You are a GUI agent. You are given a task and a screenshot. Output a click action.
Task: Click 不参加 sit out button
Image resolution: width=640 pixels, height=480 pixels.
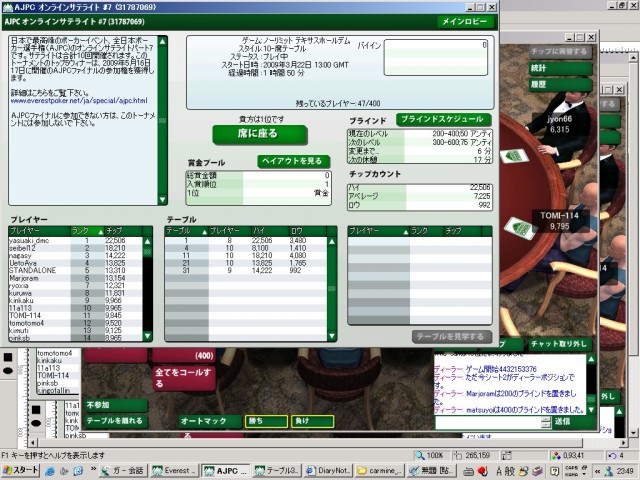(x=116, y=405)
